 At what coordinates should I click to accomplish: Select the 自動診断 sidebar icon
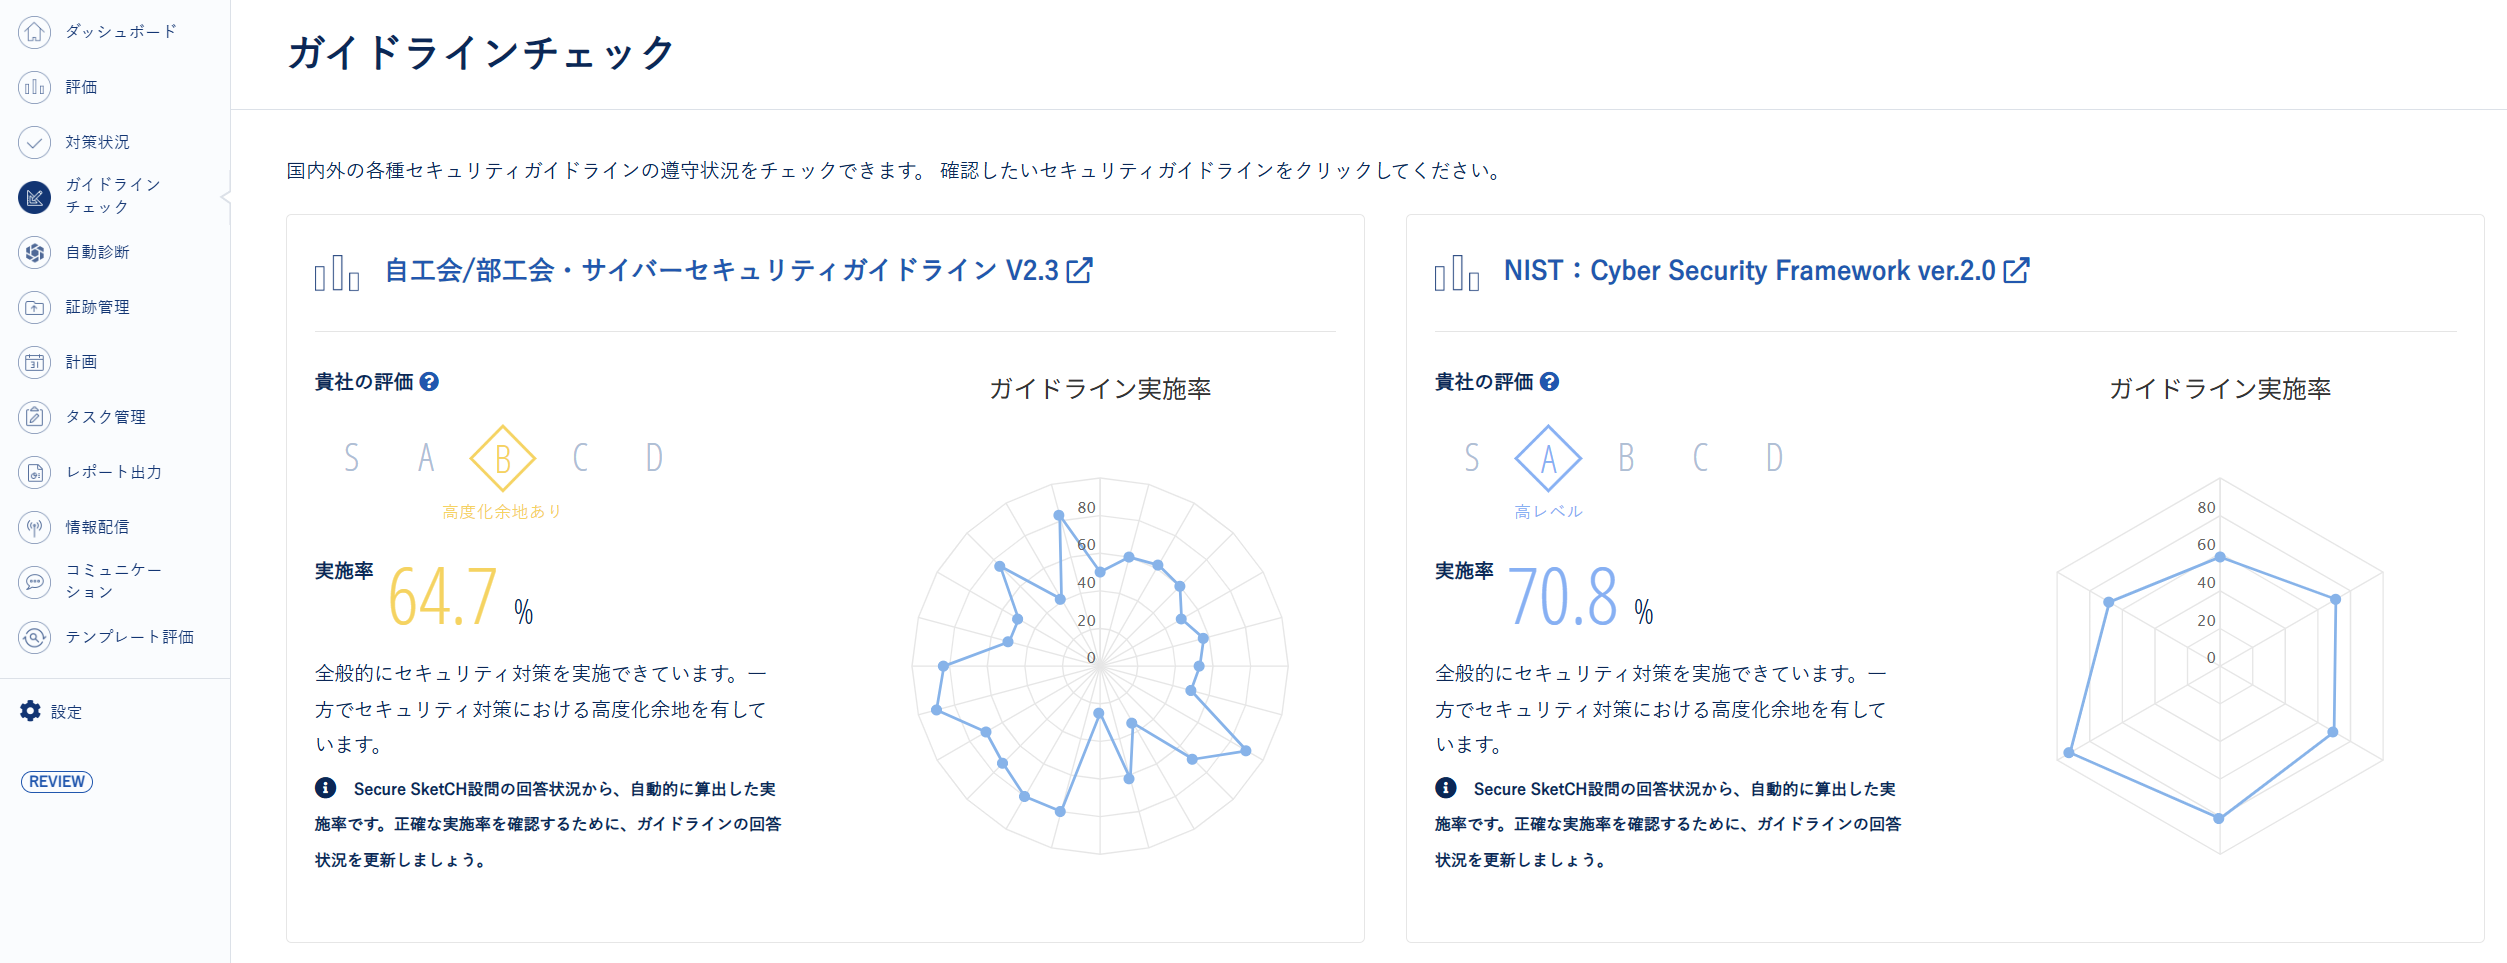[34, 252]
